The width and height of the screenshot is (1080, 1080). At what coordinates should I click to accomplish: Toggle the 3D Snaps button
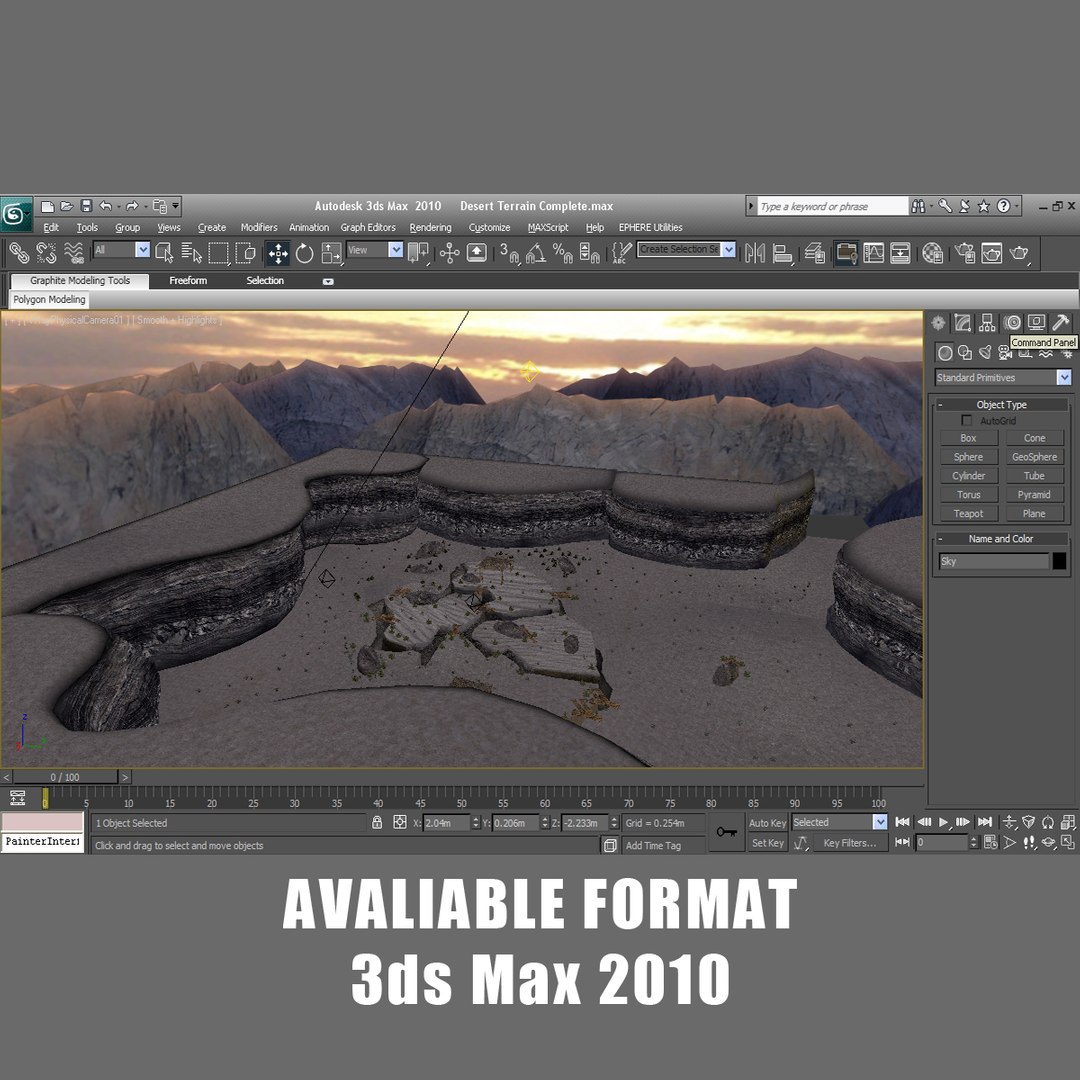pyautogui.click(x=509, y=253)
